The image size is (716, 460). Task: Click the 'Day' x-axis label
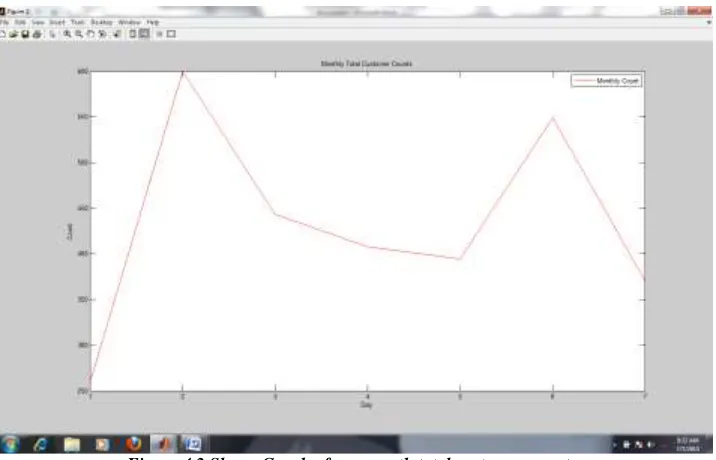[x=366, y=405]
